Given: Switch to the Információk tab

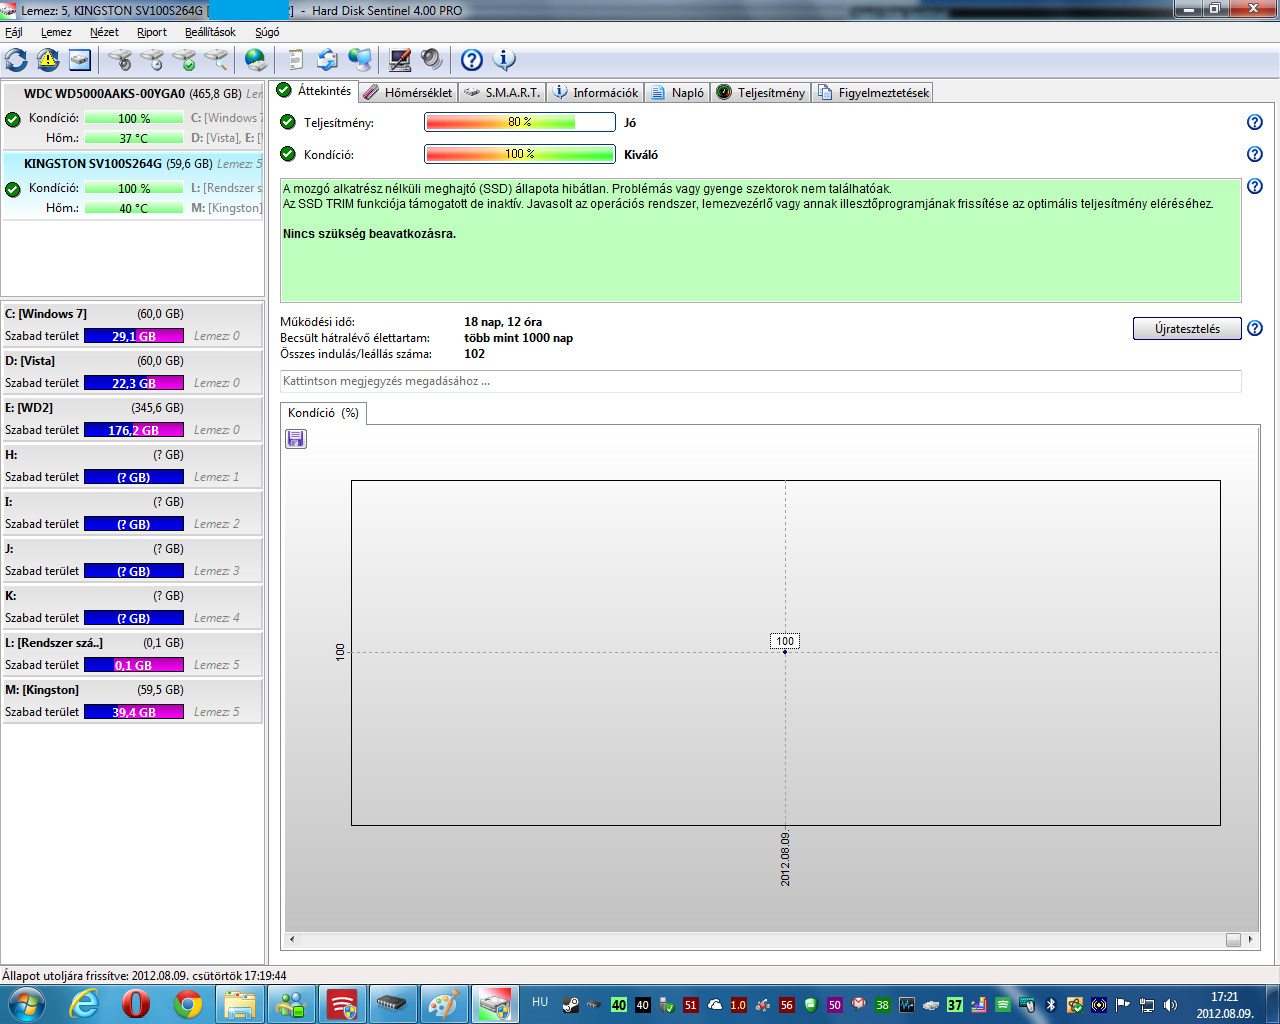Looking at the screenshot, I should point(595,92).
